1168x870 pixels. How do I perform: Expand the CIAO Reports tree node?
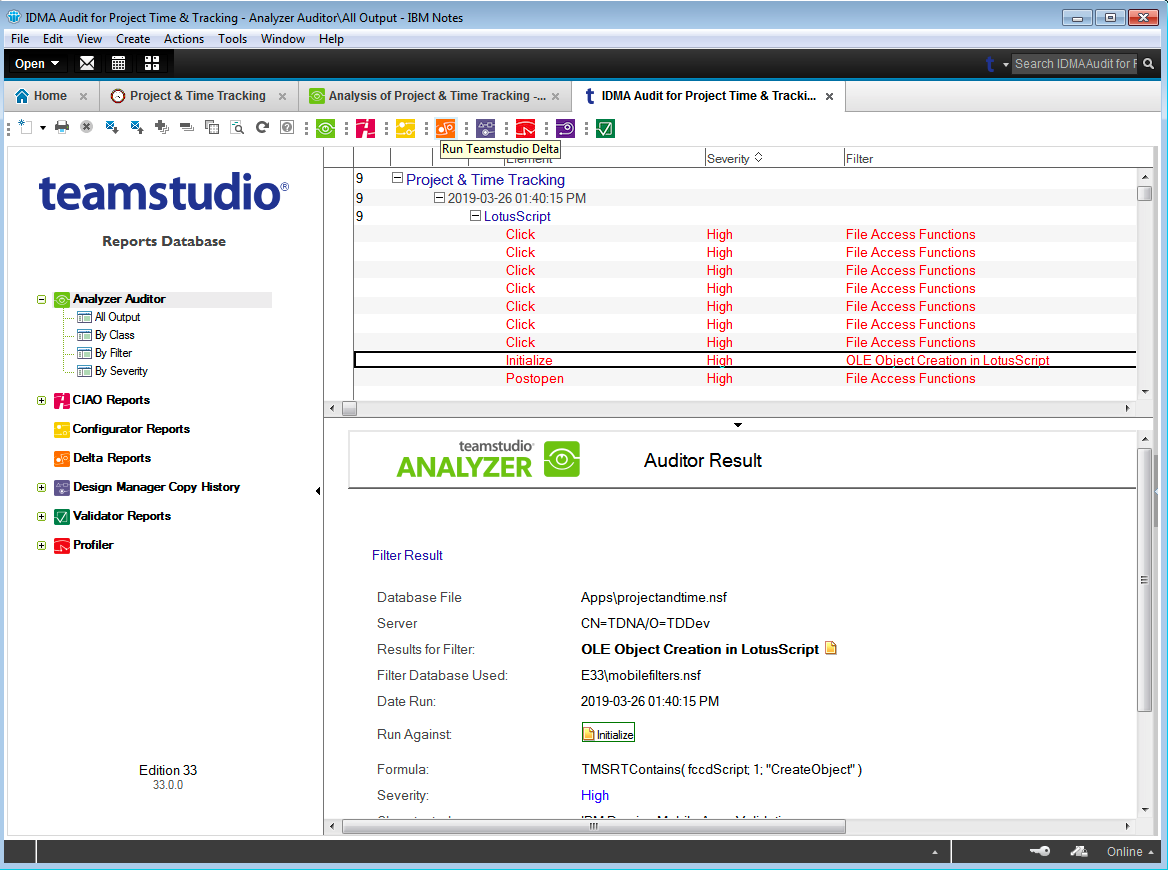[x=42, y=401]
